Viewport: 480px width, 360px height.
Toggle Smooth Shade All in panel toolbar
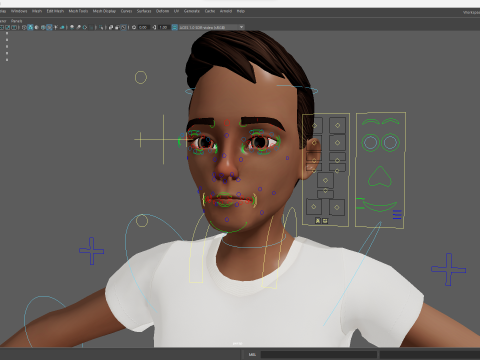(30, 27)
